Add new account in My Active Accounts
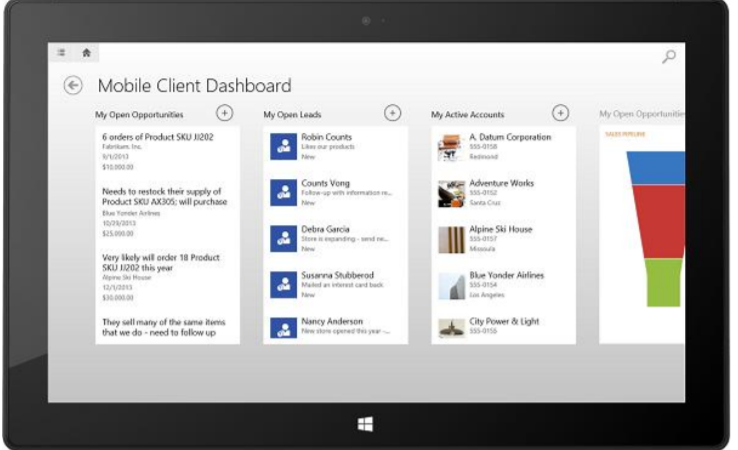Image resolution: width=738 pixels, height=450 pixels. pyautogui.click(x=560, y=113)
